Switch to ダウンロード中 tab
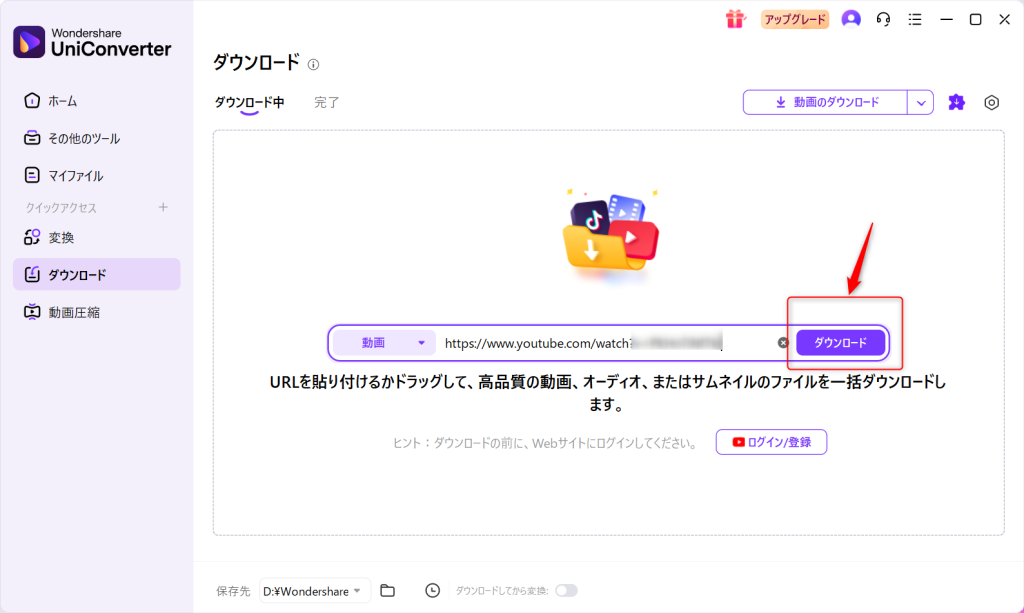The height and width of the screenshot is (613, 1024). [x=249, y=102]
